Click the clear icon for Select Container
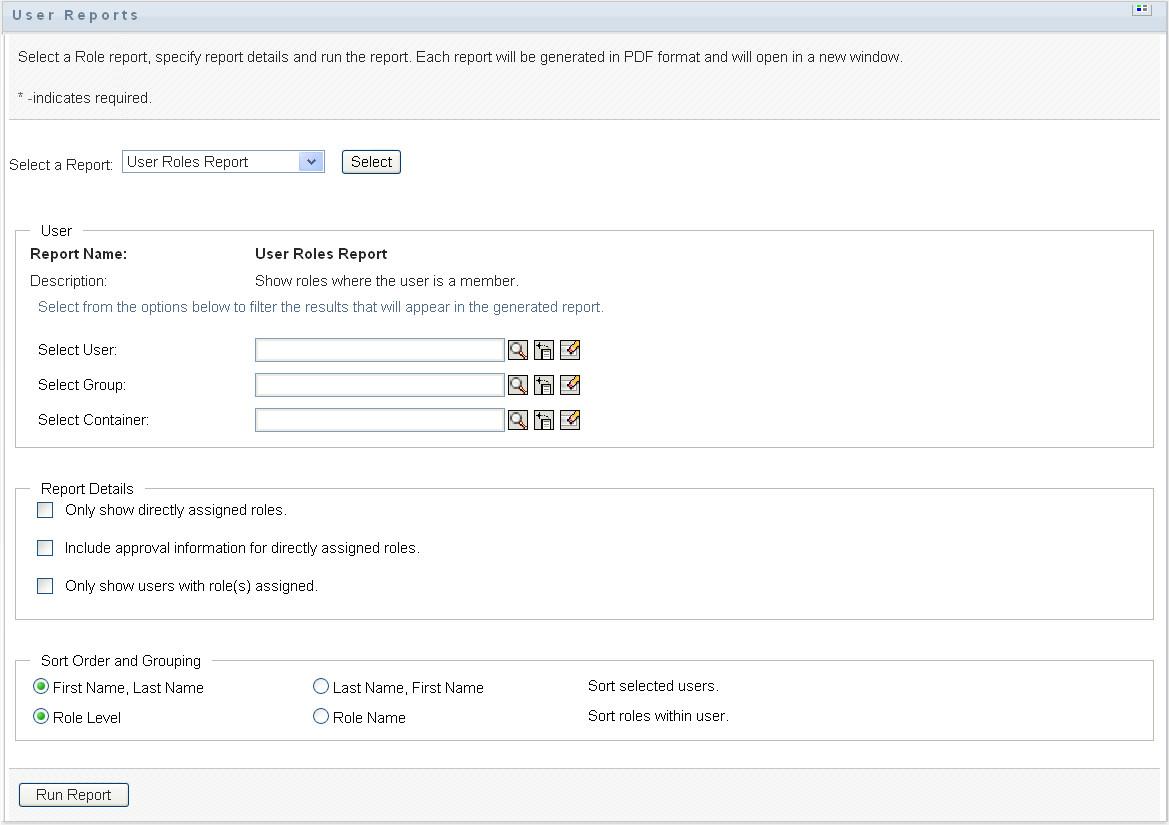 [x=570, y=420]
